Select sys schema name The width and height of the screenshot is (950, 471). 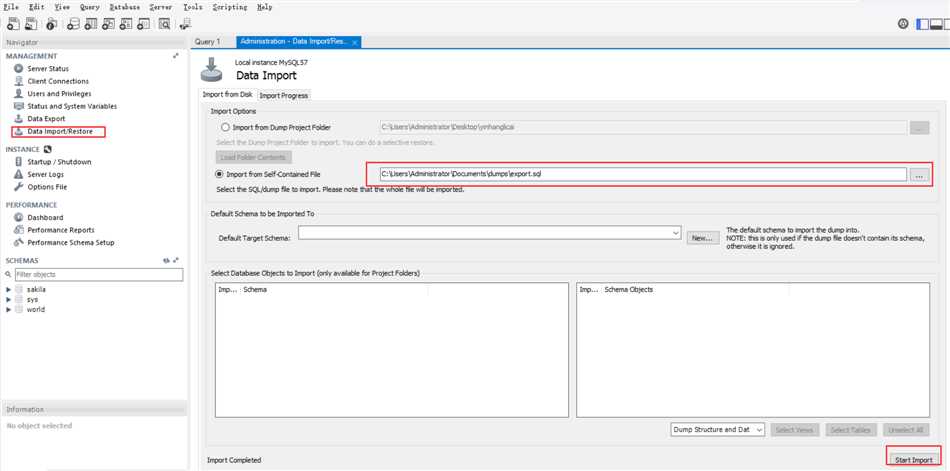pos(33,299)
